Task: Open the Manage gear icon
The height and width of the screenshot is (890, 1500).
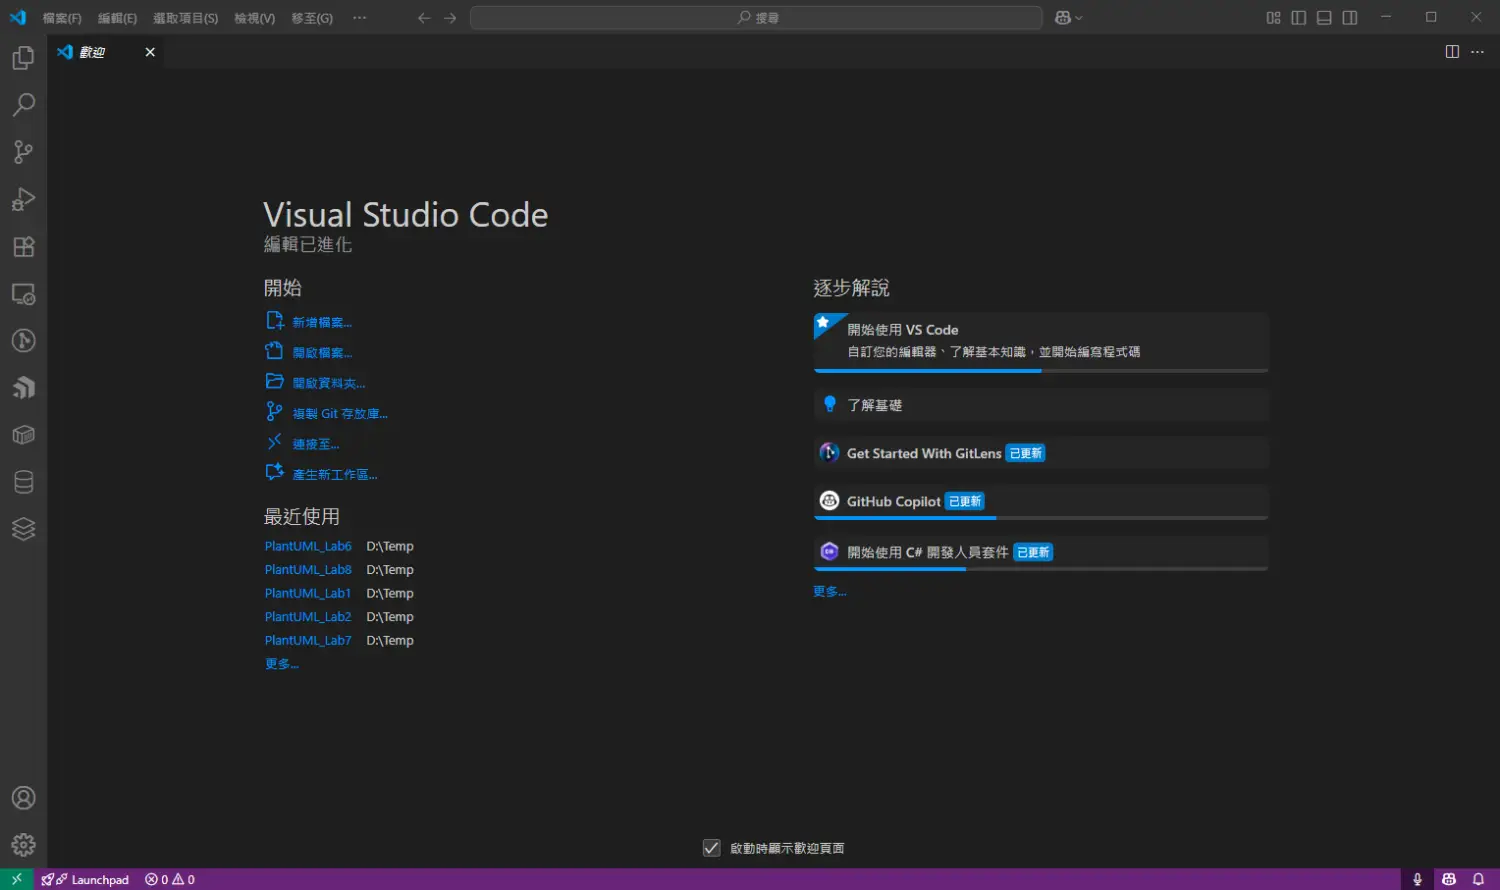Action: click(23, 845)
